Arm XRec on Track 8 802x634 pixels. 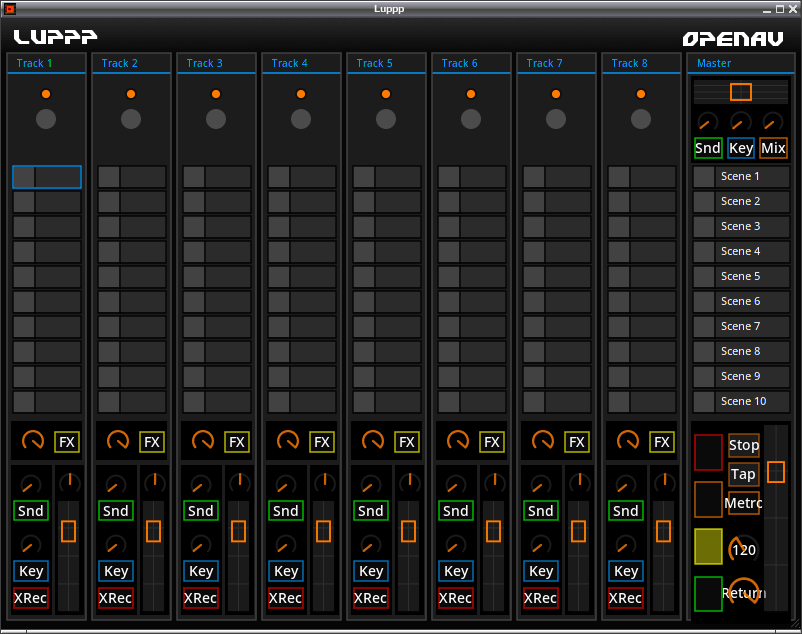tap(625, 598)
